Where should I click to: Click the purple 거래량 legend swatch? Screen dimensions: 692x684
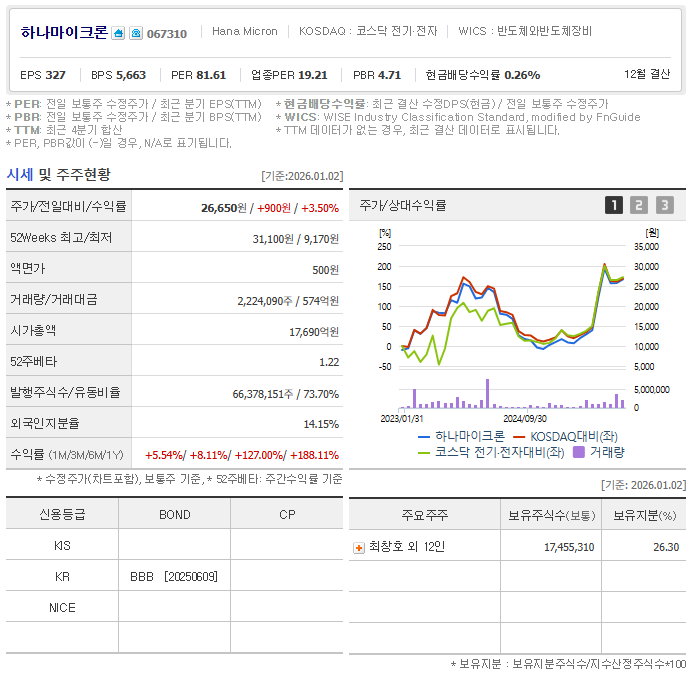pyautogui.click(x=579, y=452)
